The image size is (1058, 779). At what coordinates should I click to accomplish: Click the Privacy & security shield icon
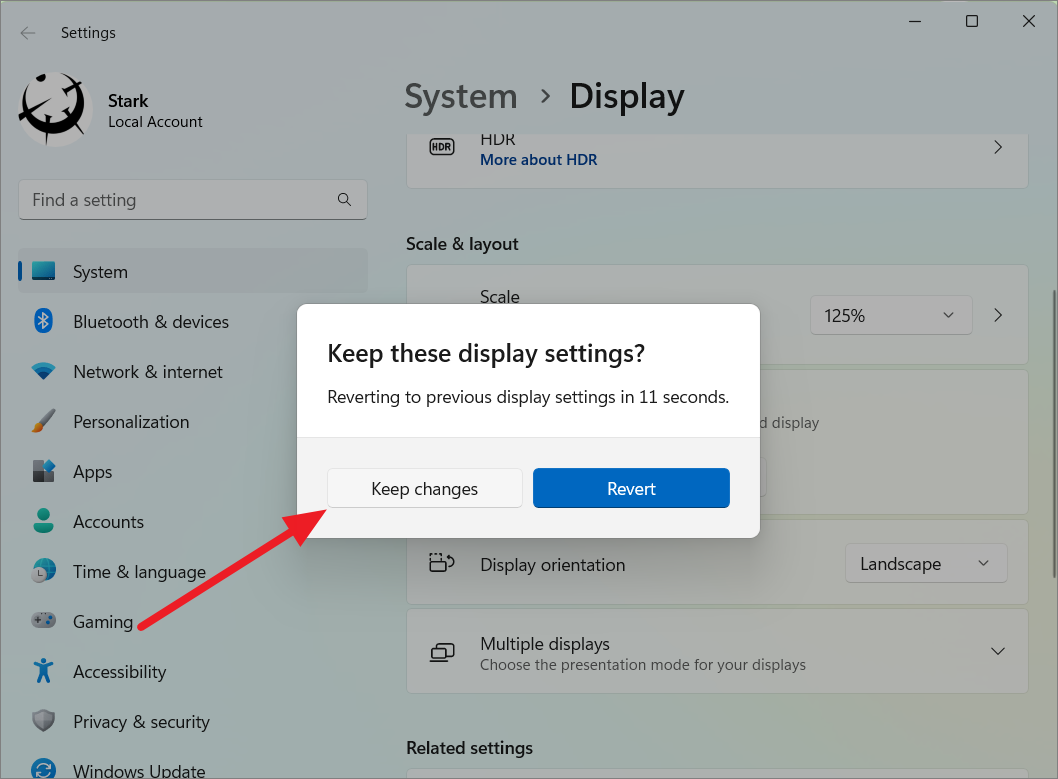44,721
